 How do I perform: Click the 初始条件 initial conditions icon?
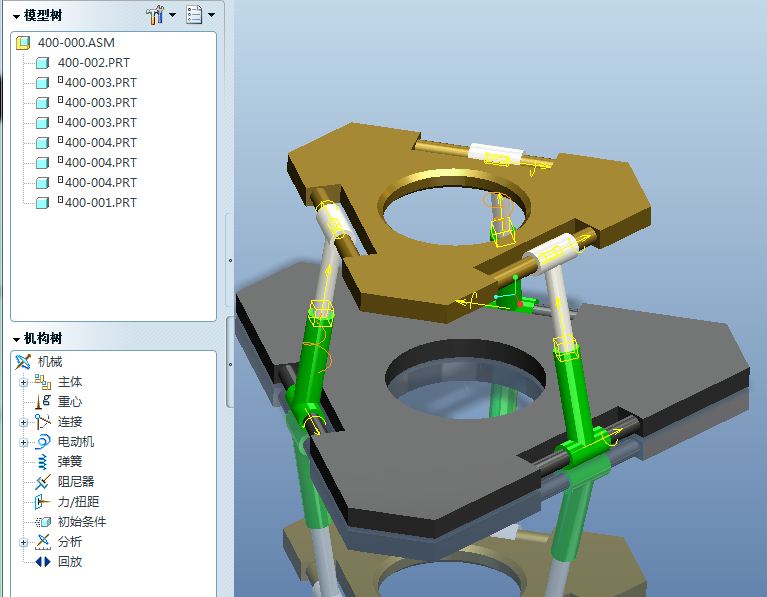[43, 522]
